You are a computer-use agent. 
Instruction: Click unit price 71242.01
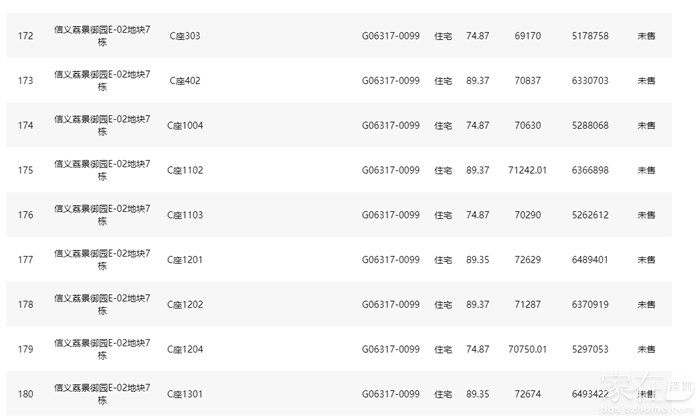[528, 170]
